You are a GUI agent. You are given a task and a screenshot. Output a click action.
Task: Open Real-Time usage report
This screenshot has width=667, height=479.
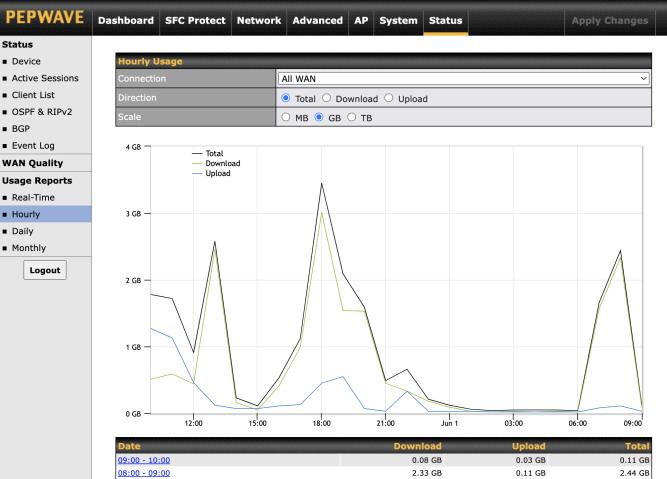click(x=33, y=197)
